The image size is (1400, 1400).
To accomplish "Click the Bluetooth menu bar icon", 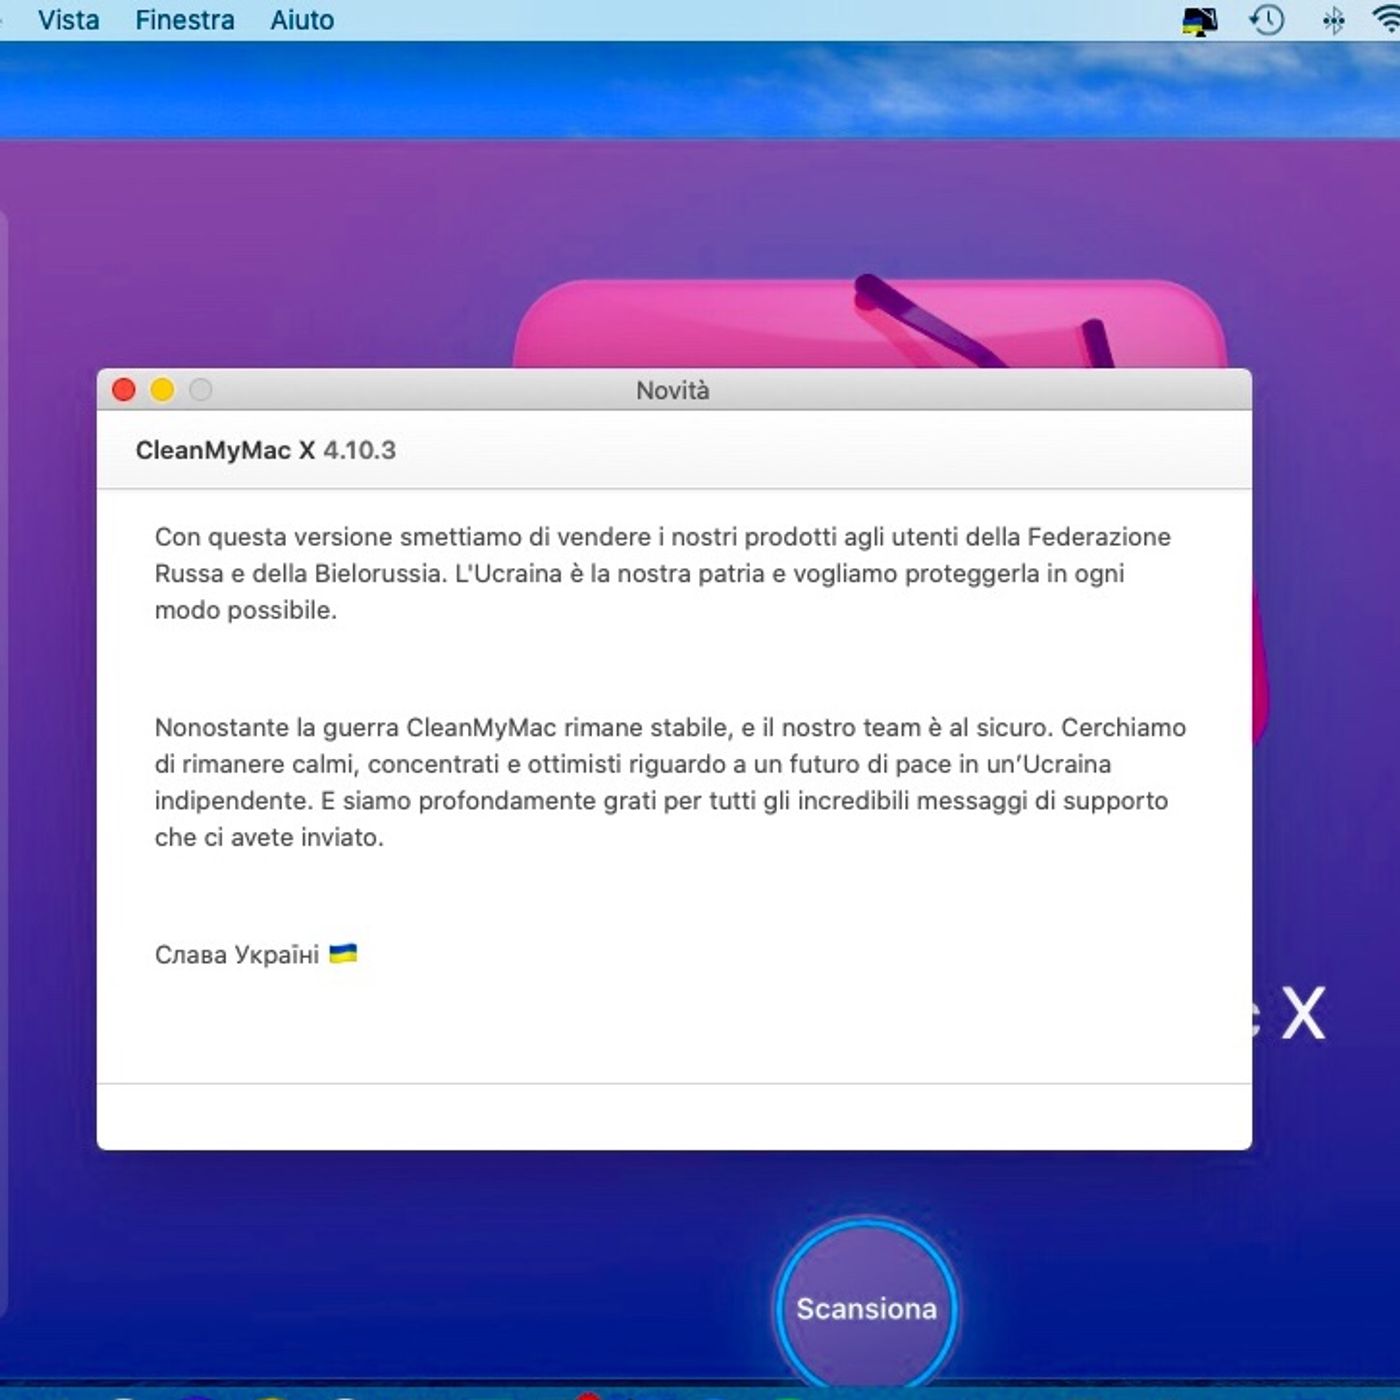I will point(1333,21).
